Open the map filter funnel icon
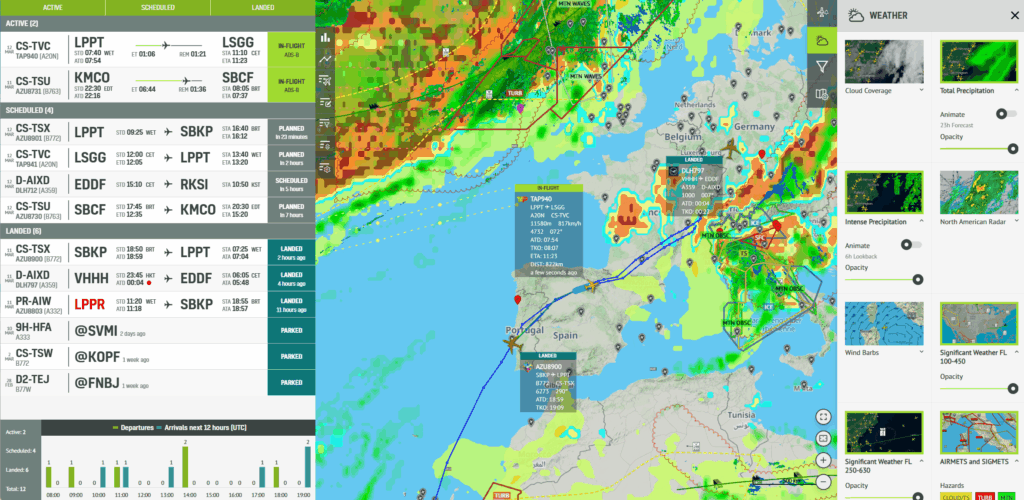 [822, 67]
